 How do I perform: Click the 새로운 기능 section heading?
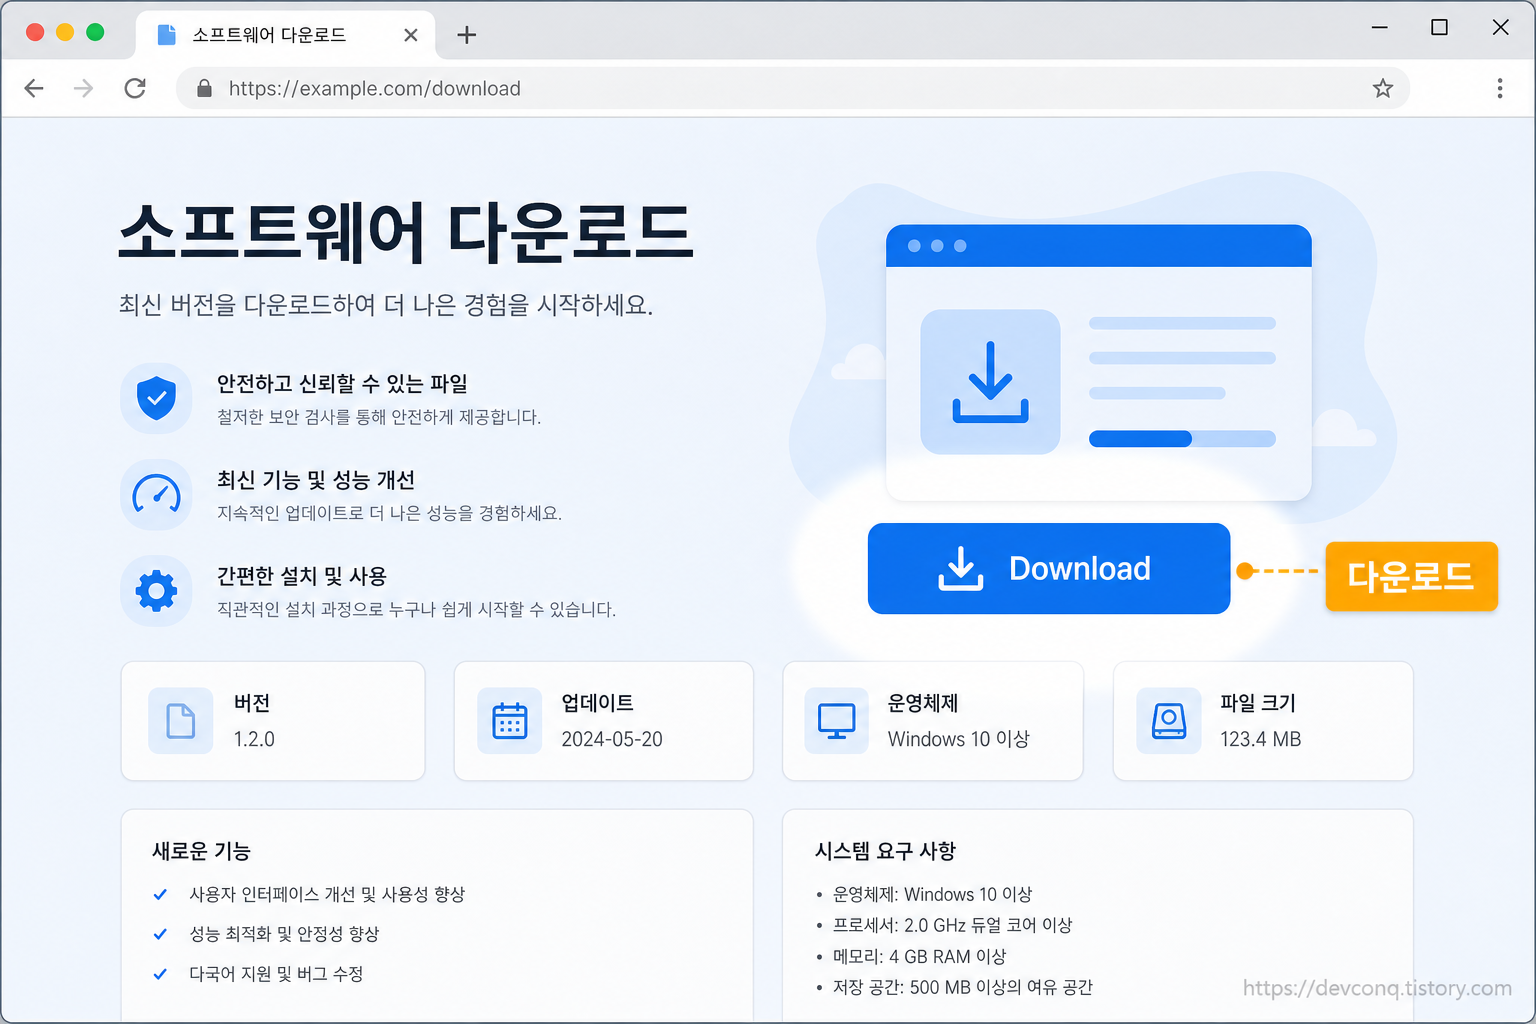pos(201,851)
